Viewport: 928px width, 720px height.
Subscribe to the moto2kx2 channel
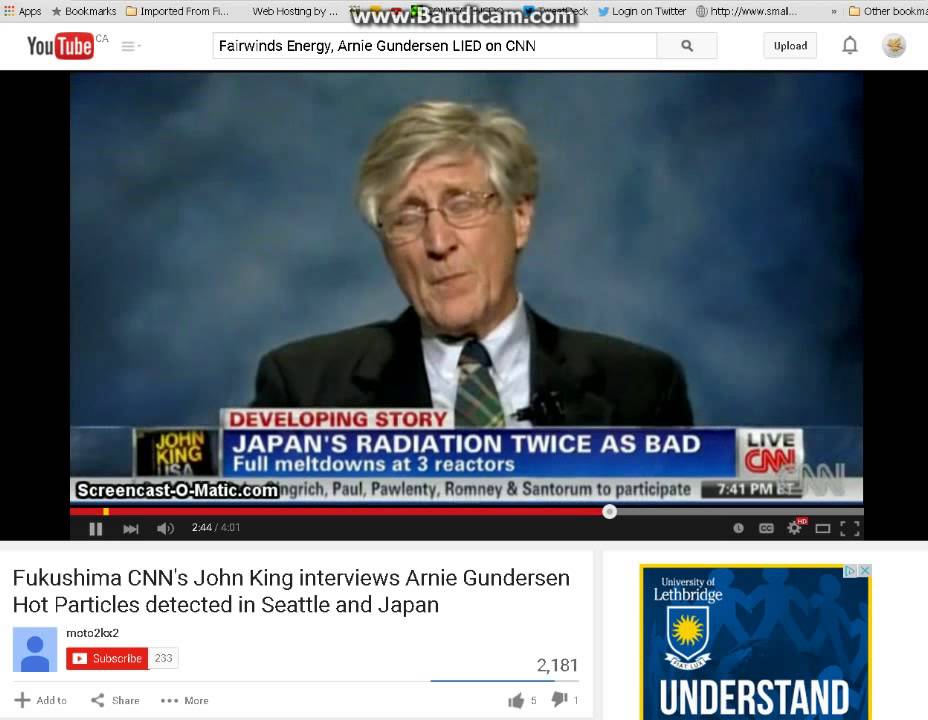coord(107,658)
